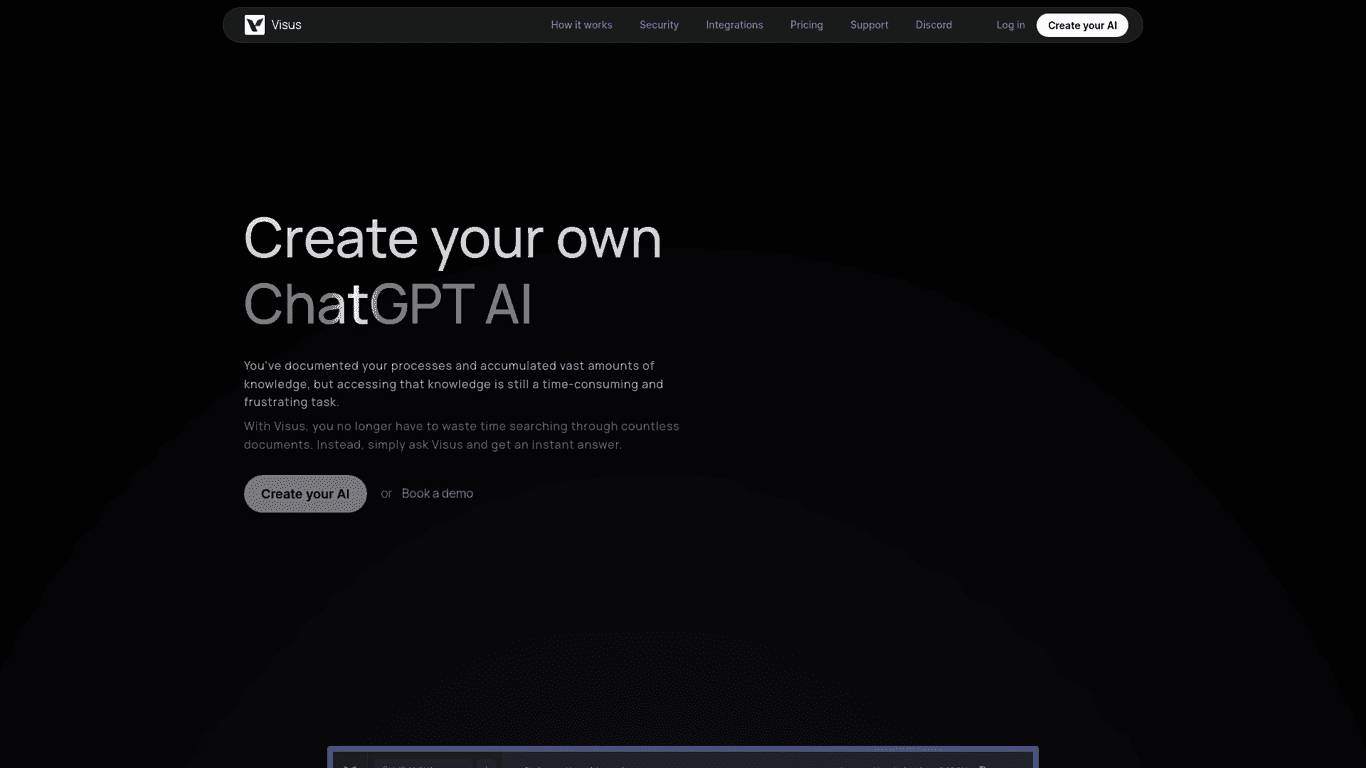Go to the Security page
1366x768 pixels.
coord(659,25)
